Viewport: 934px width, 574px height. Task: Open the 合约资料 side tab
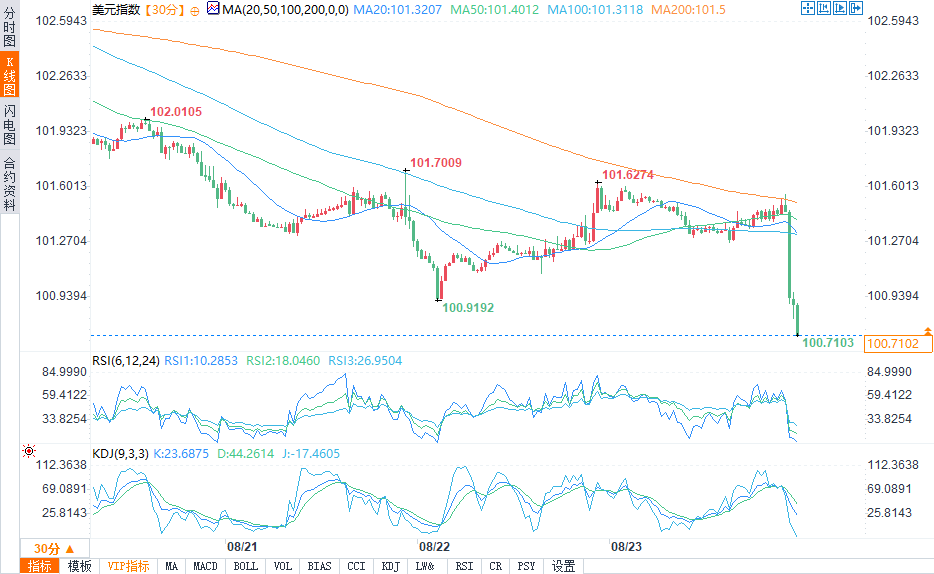tap(10, 184)
